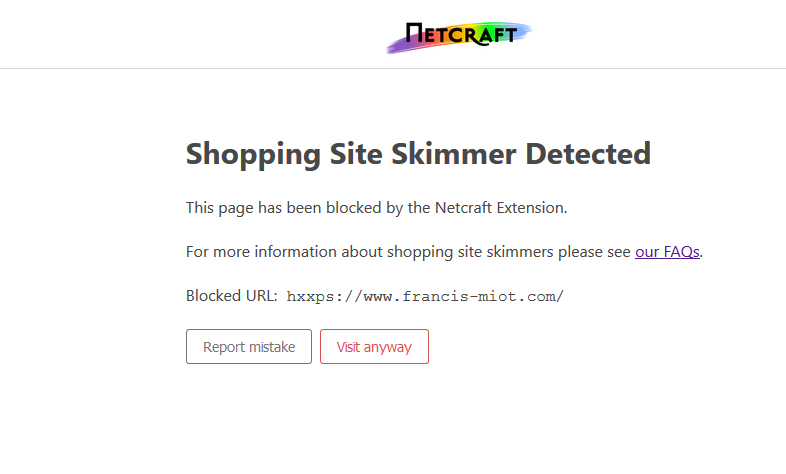Image resolution: width=786 pixels, height=474 pixels.
Task: Click the 'Visit anyway' button
Action: click(x=374, y=347)
